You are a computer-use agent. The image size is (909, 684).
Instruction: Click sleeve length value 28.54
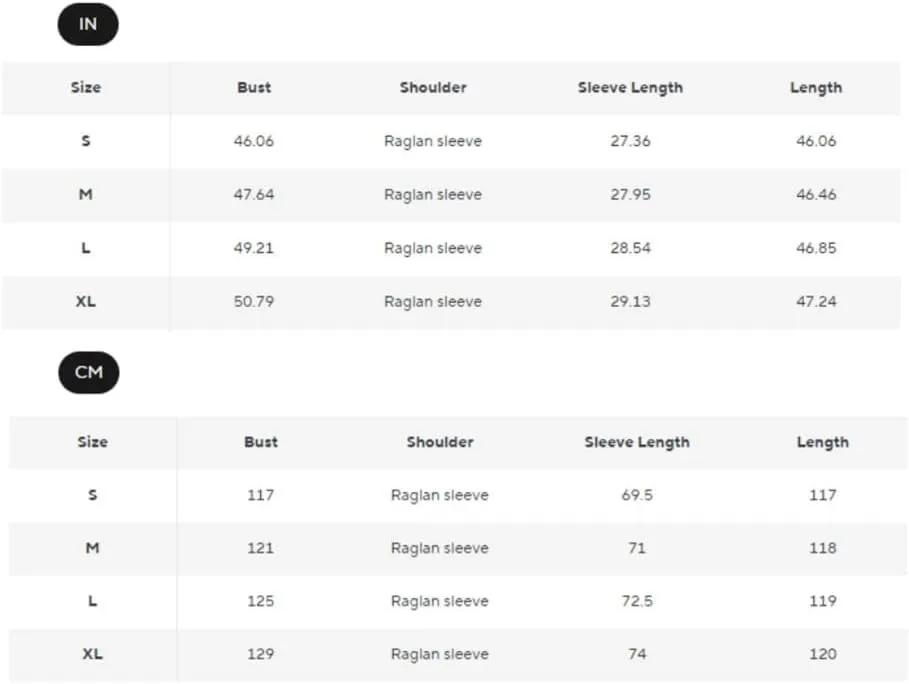(630, 248)
